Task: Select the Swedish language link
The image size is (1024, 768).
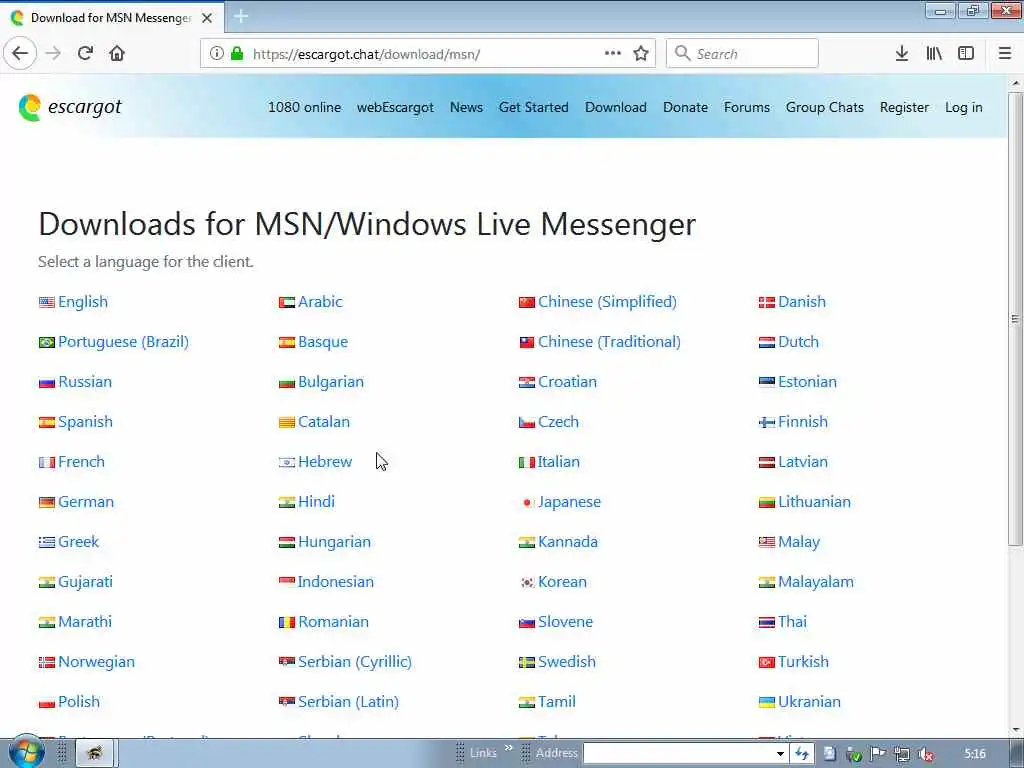Action: [x=567, y=662]
